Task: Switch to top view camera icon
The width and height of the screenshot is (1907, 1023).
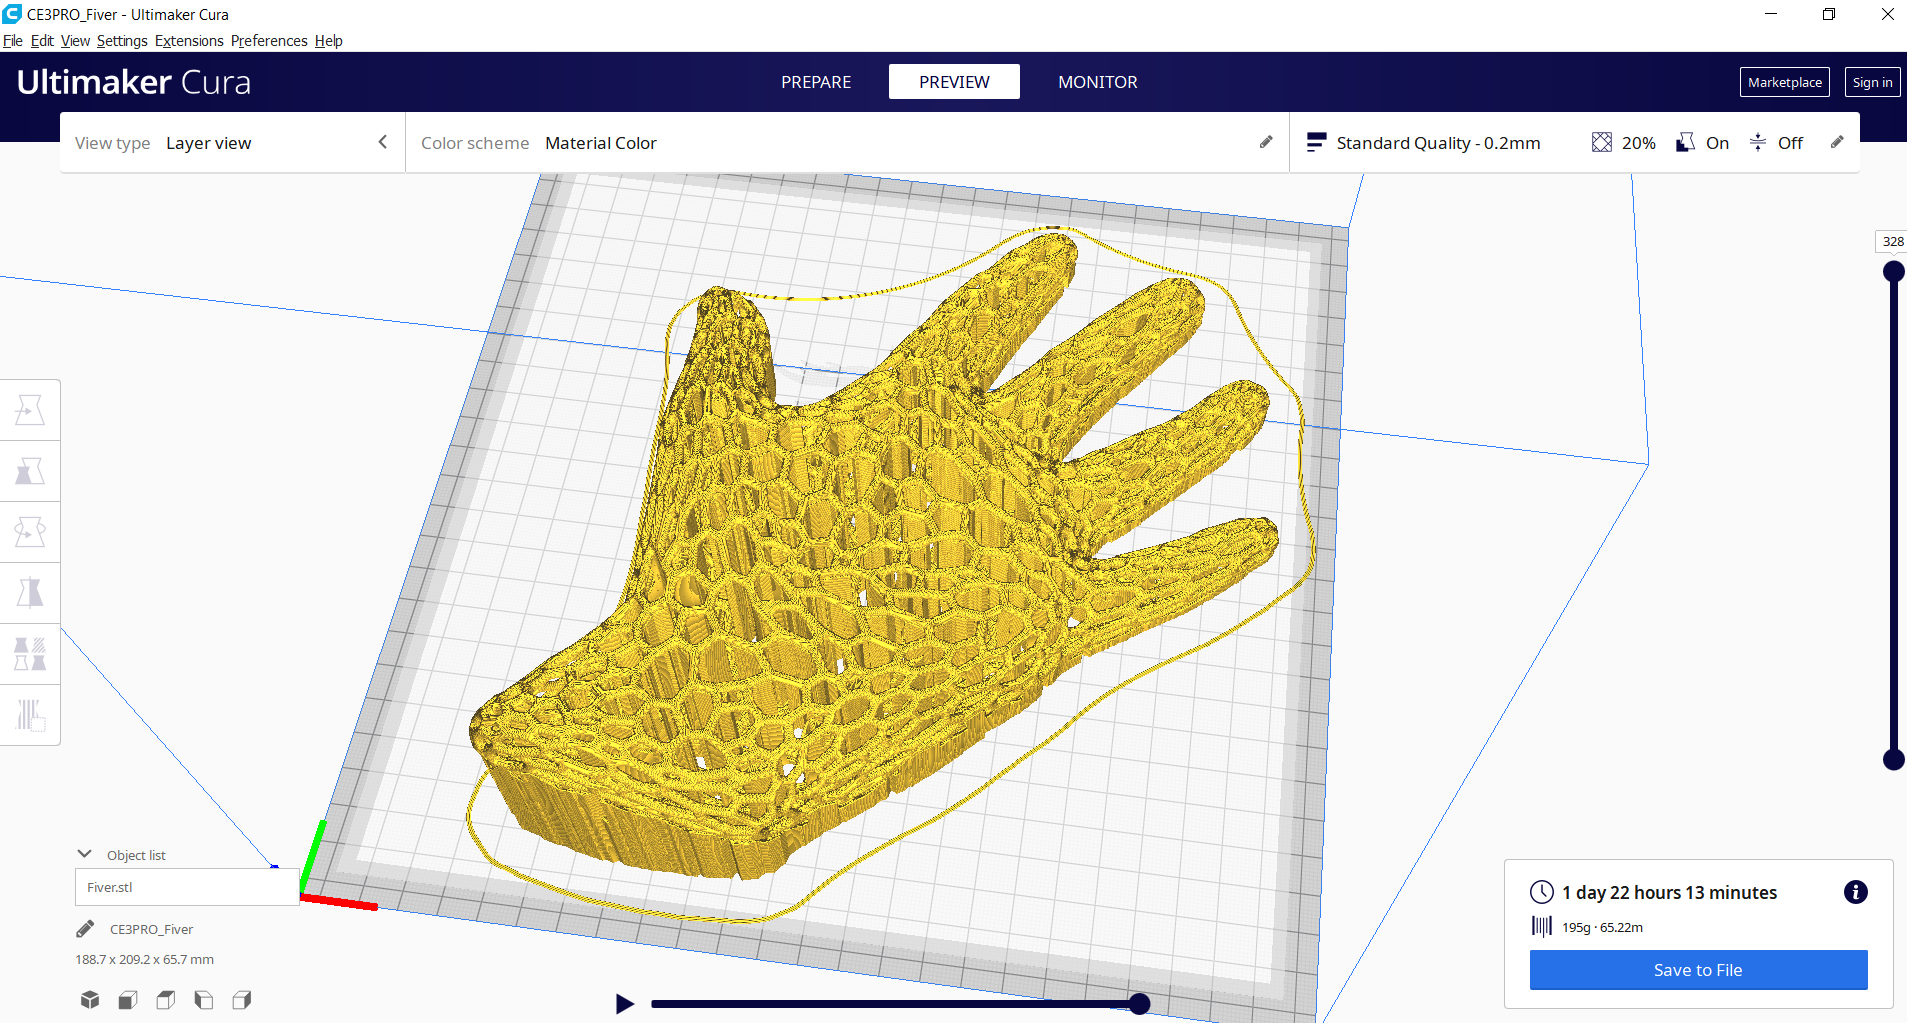Action: pos(166,999)
